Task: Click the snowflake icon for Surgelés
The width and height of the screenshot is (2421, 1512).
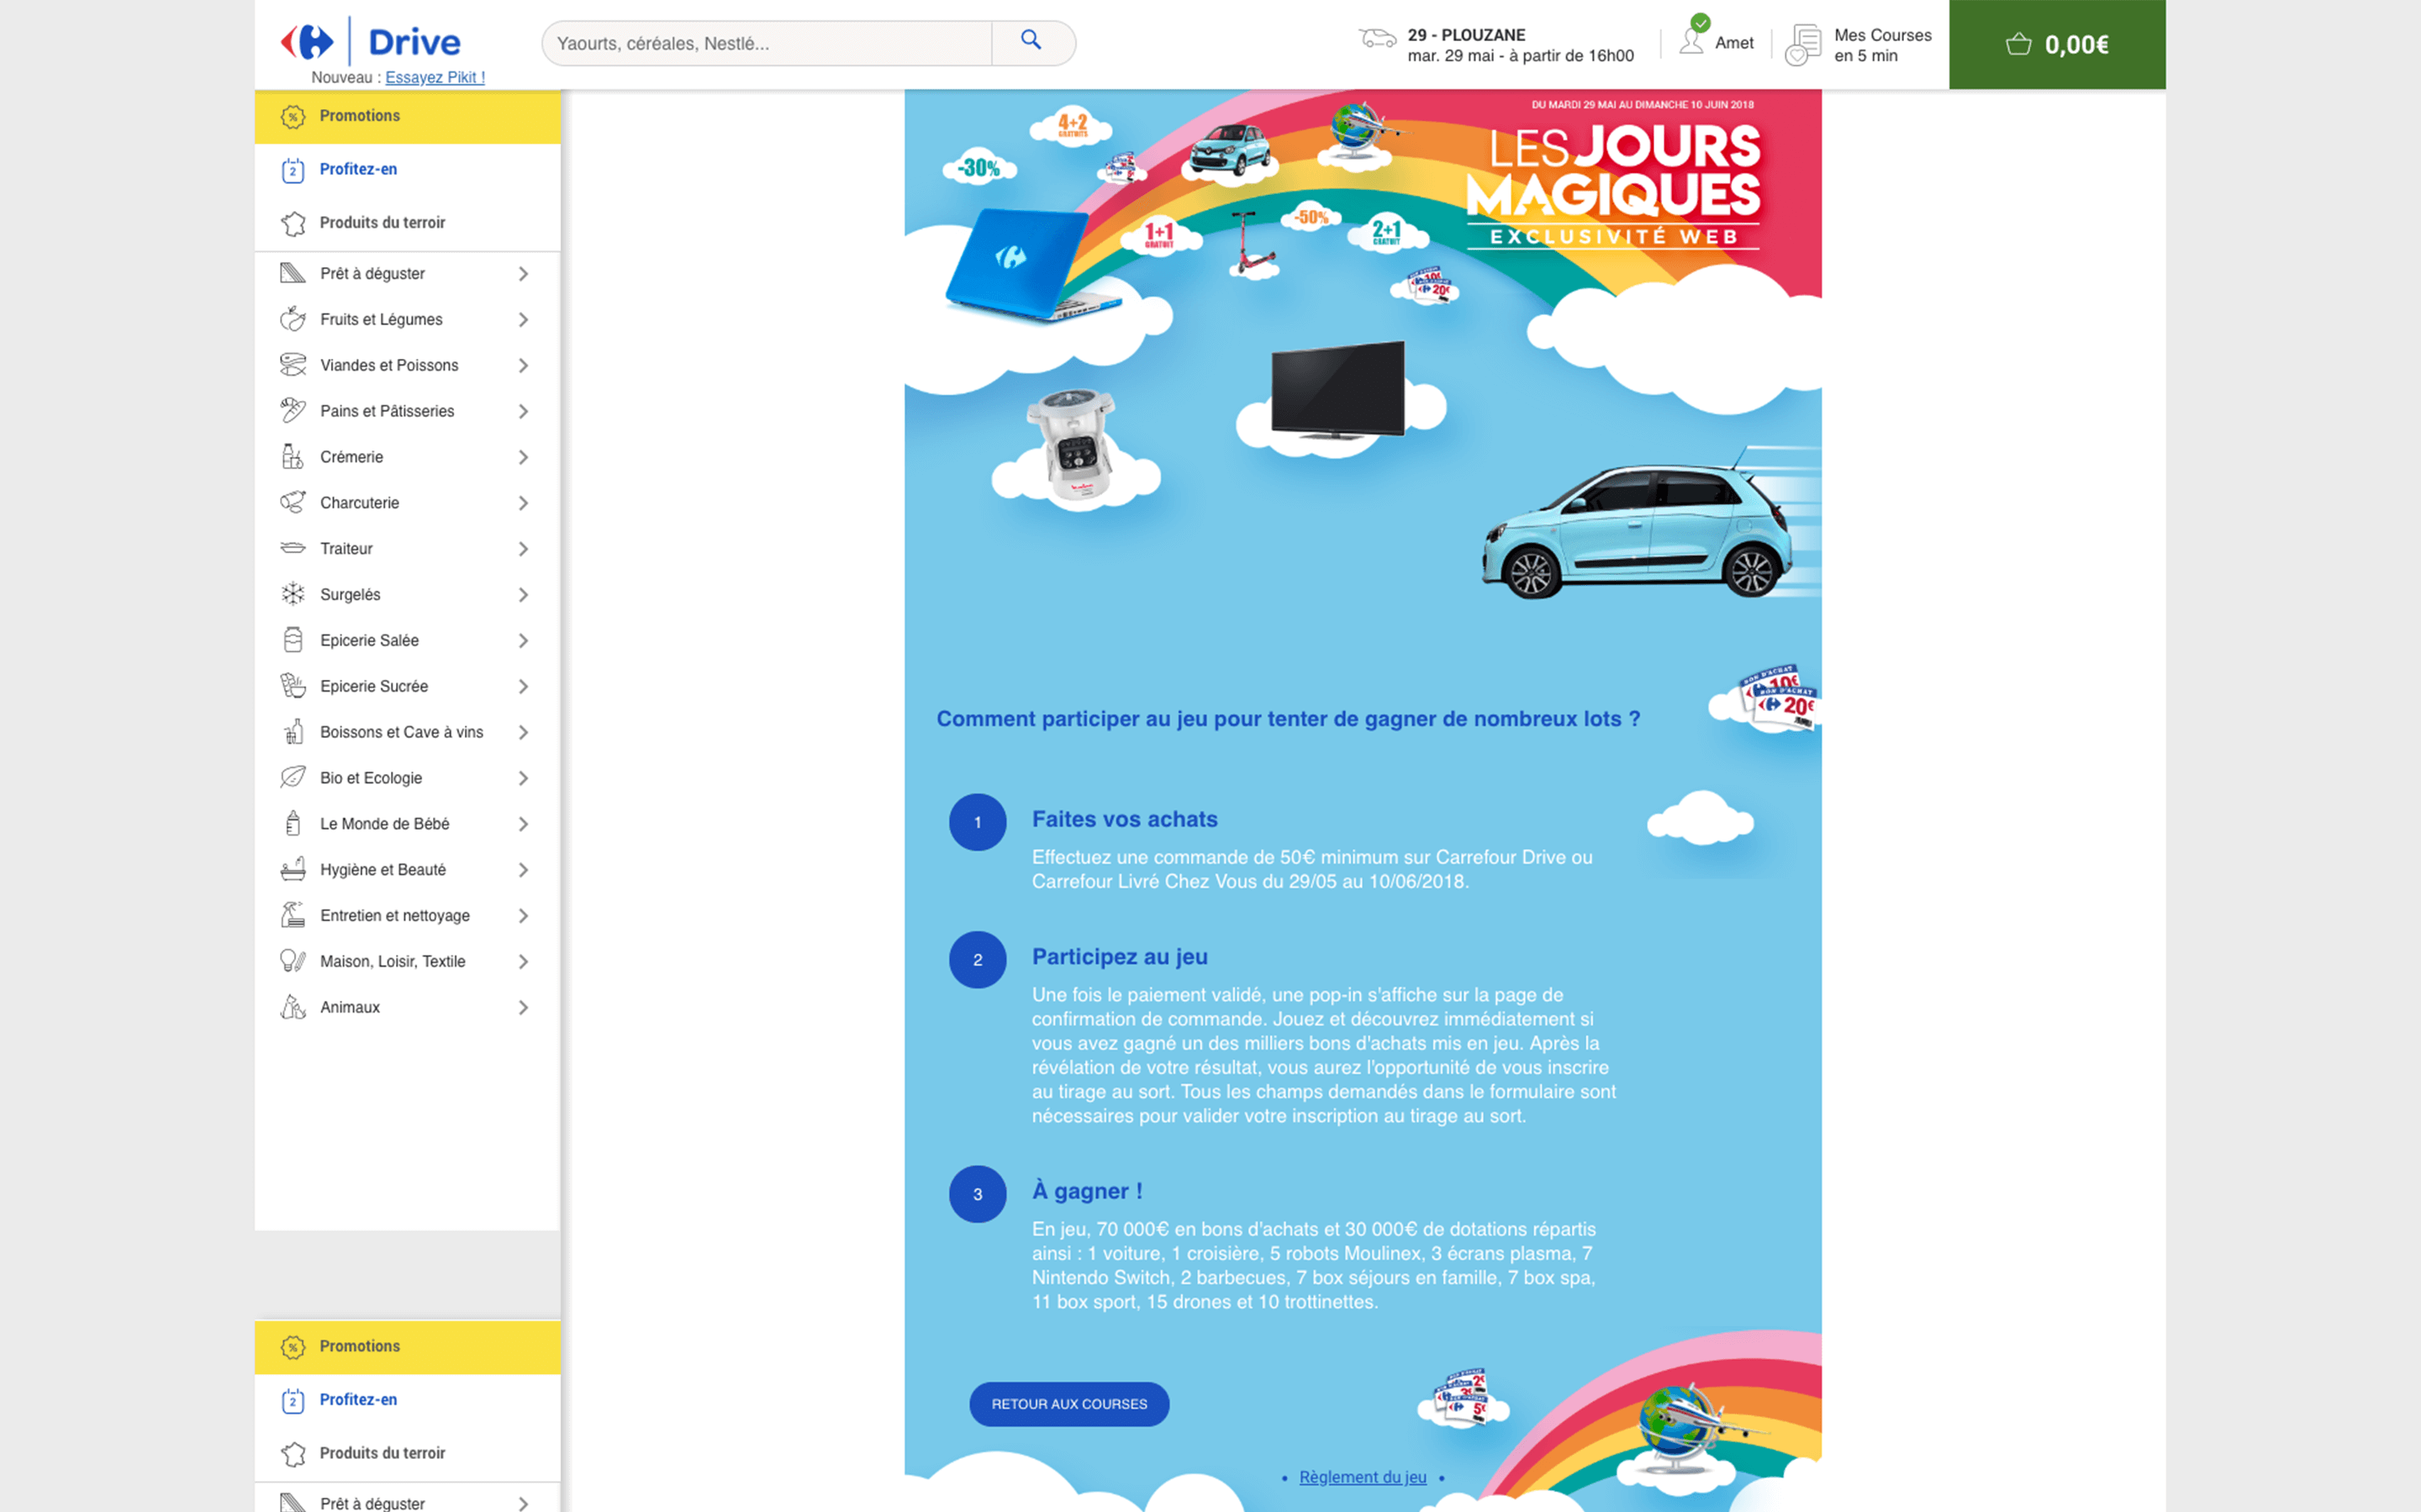Action: (x=292, y=594)
